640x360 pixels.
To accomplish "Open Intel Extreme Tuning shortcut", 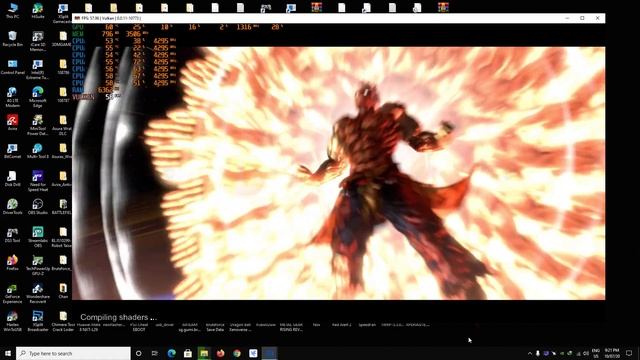I will (38, 69).
